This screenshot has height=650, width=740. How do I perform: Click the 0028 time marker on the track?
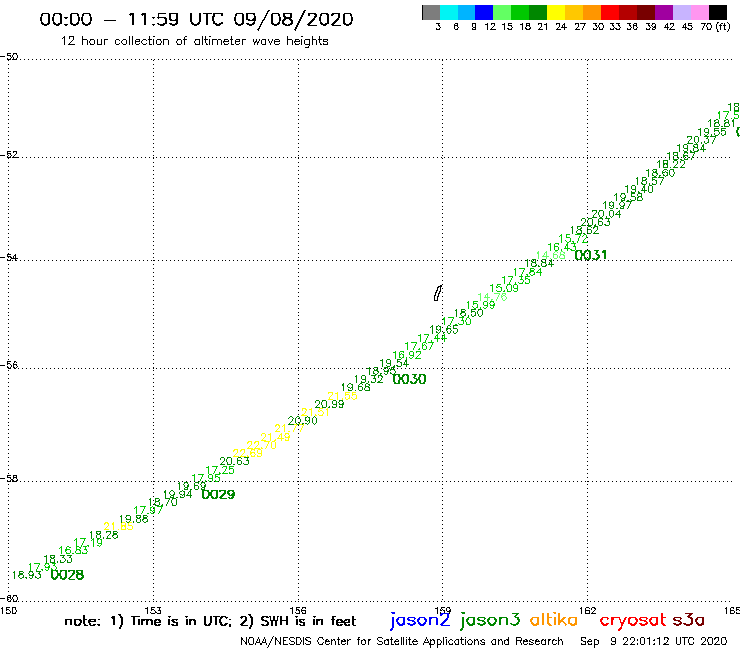tap(67, 575)
